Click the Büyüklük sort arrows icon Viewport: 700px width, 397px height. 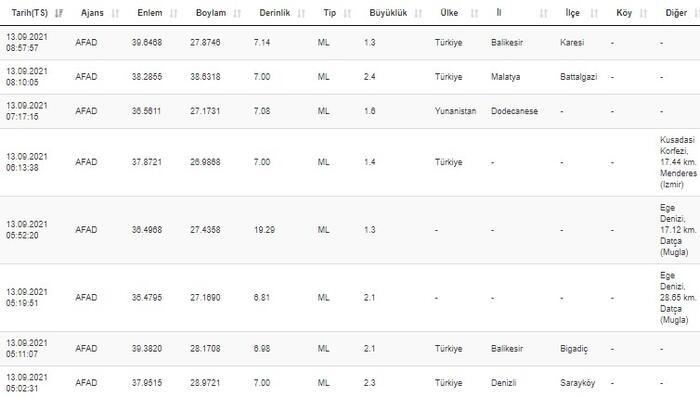pos(418,13)
